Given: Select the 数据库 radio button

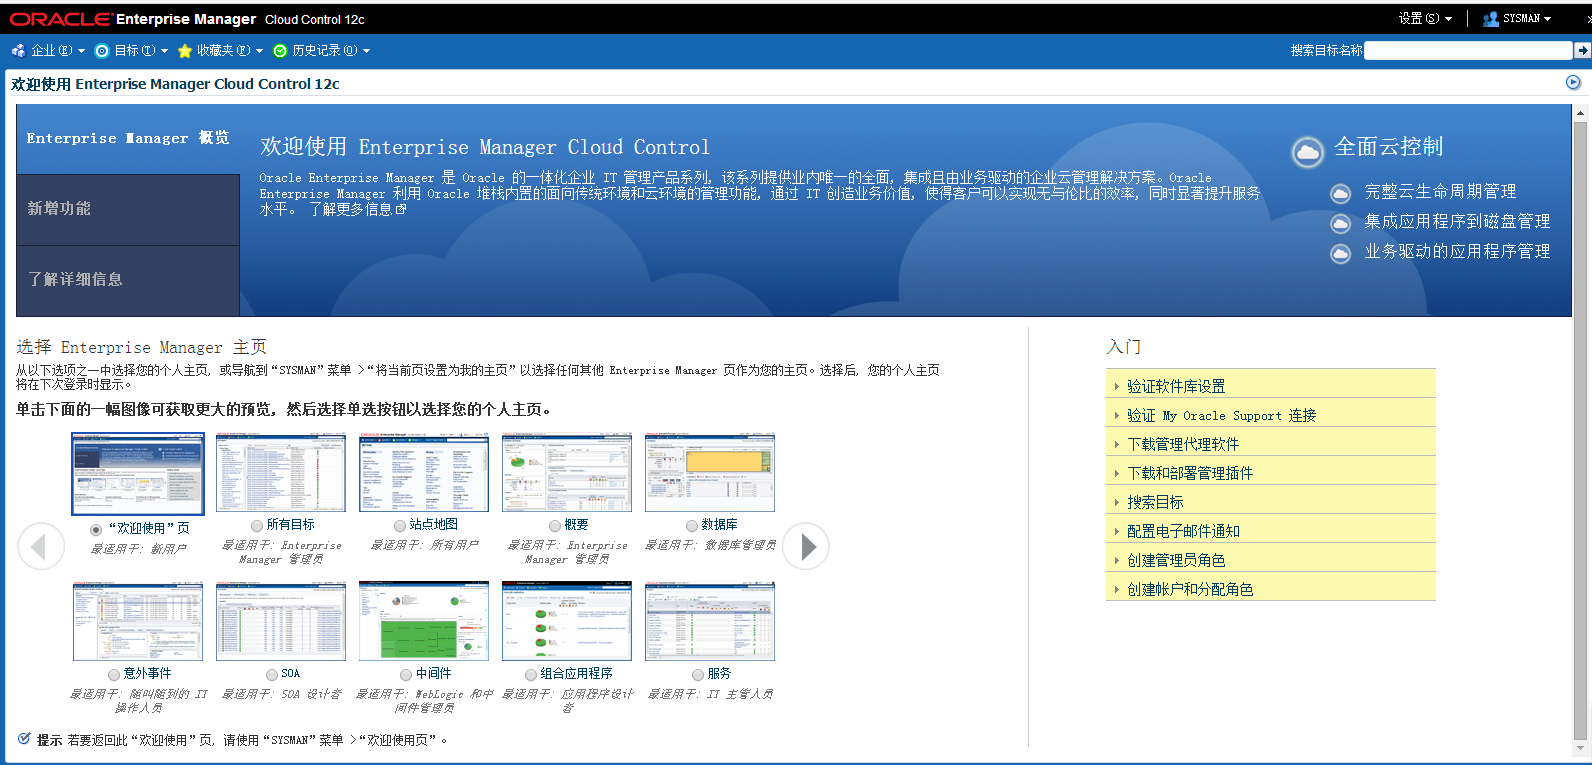Looking at the screenshot, I should [x=692, y=526].
